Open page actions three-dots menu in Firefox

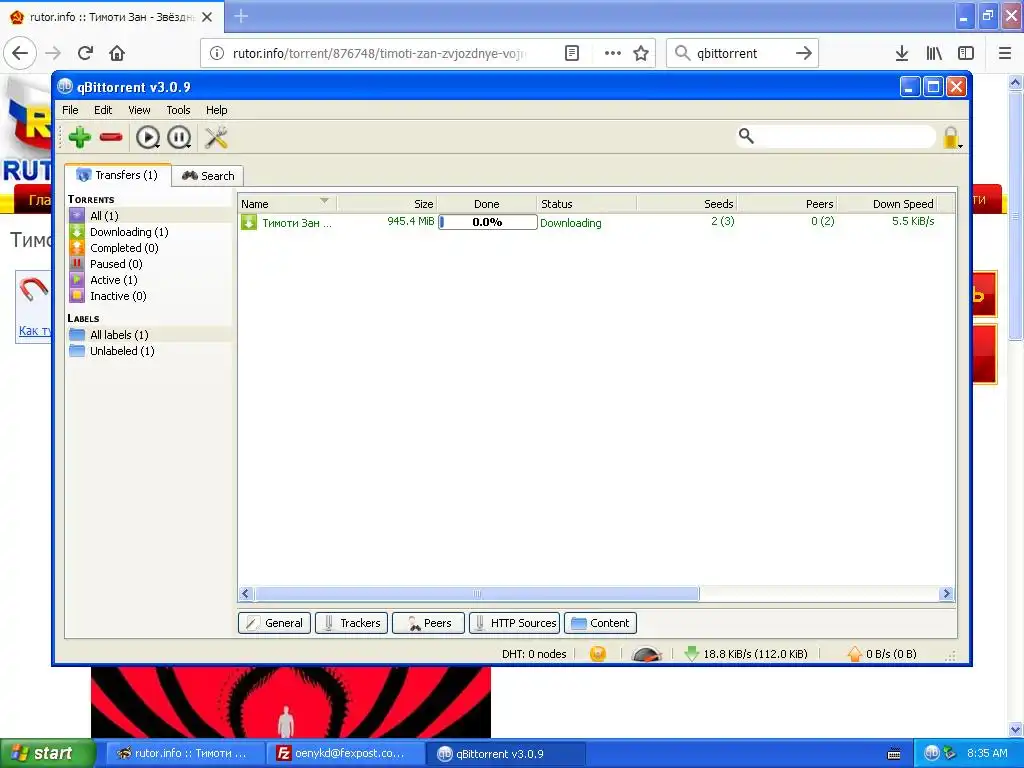pos(613,53)
